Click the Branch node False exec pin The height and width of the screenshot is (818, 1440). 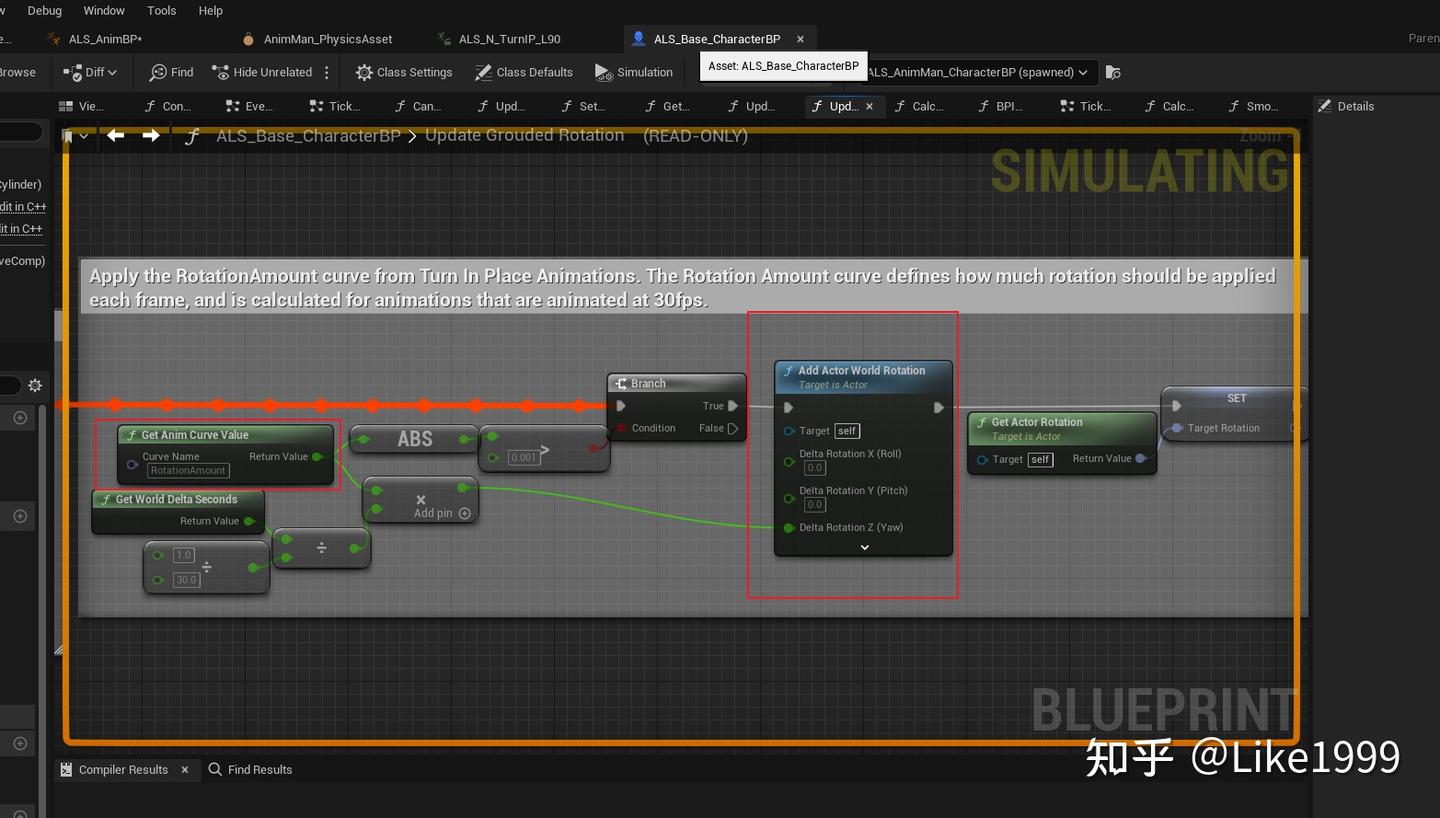tap(733, 428)
